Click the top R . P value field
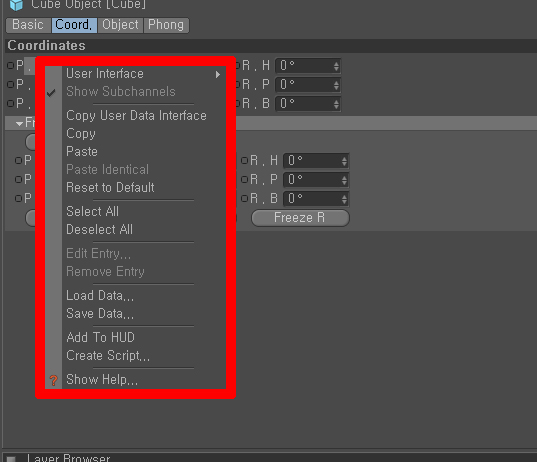The image size is (537, 462). tap(308, 85)
